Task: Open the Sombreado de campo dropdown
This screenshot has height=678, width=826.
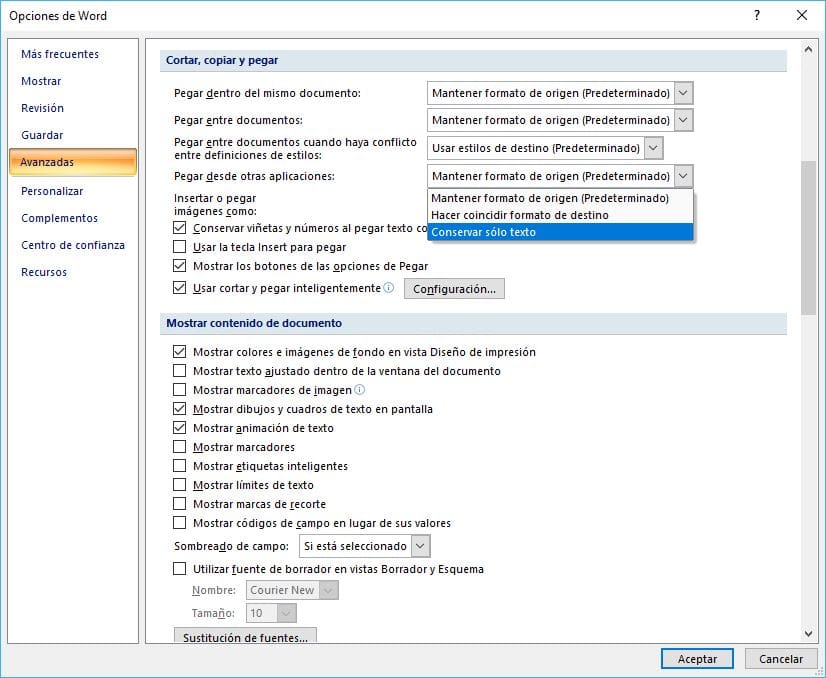Action: [420, 545]
